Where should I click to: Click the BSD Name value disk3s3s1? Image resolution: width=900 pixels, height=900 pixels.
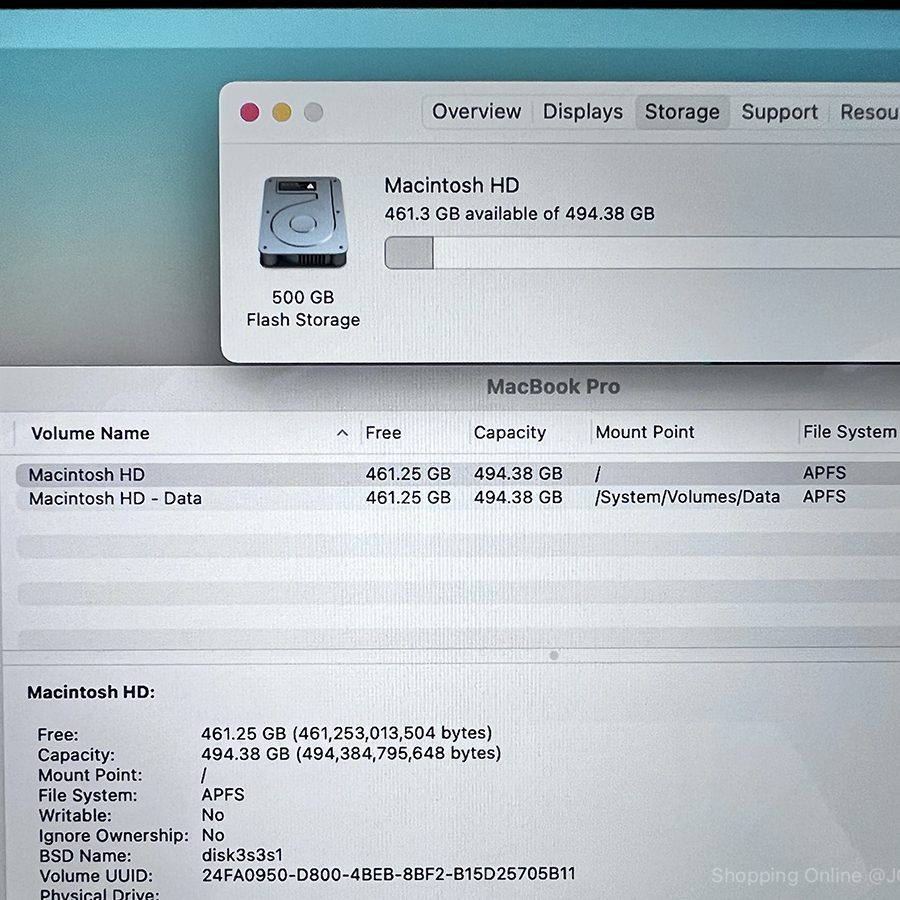coord(242,855)
